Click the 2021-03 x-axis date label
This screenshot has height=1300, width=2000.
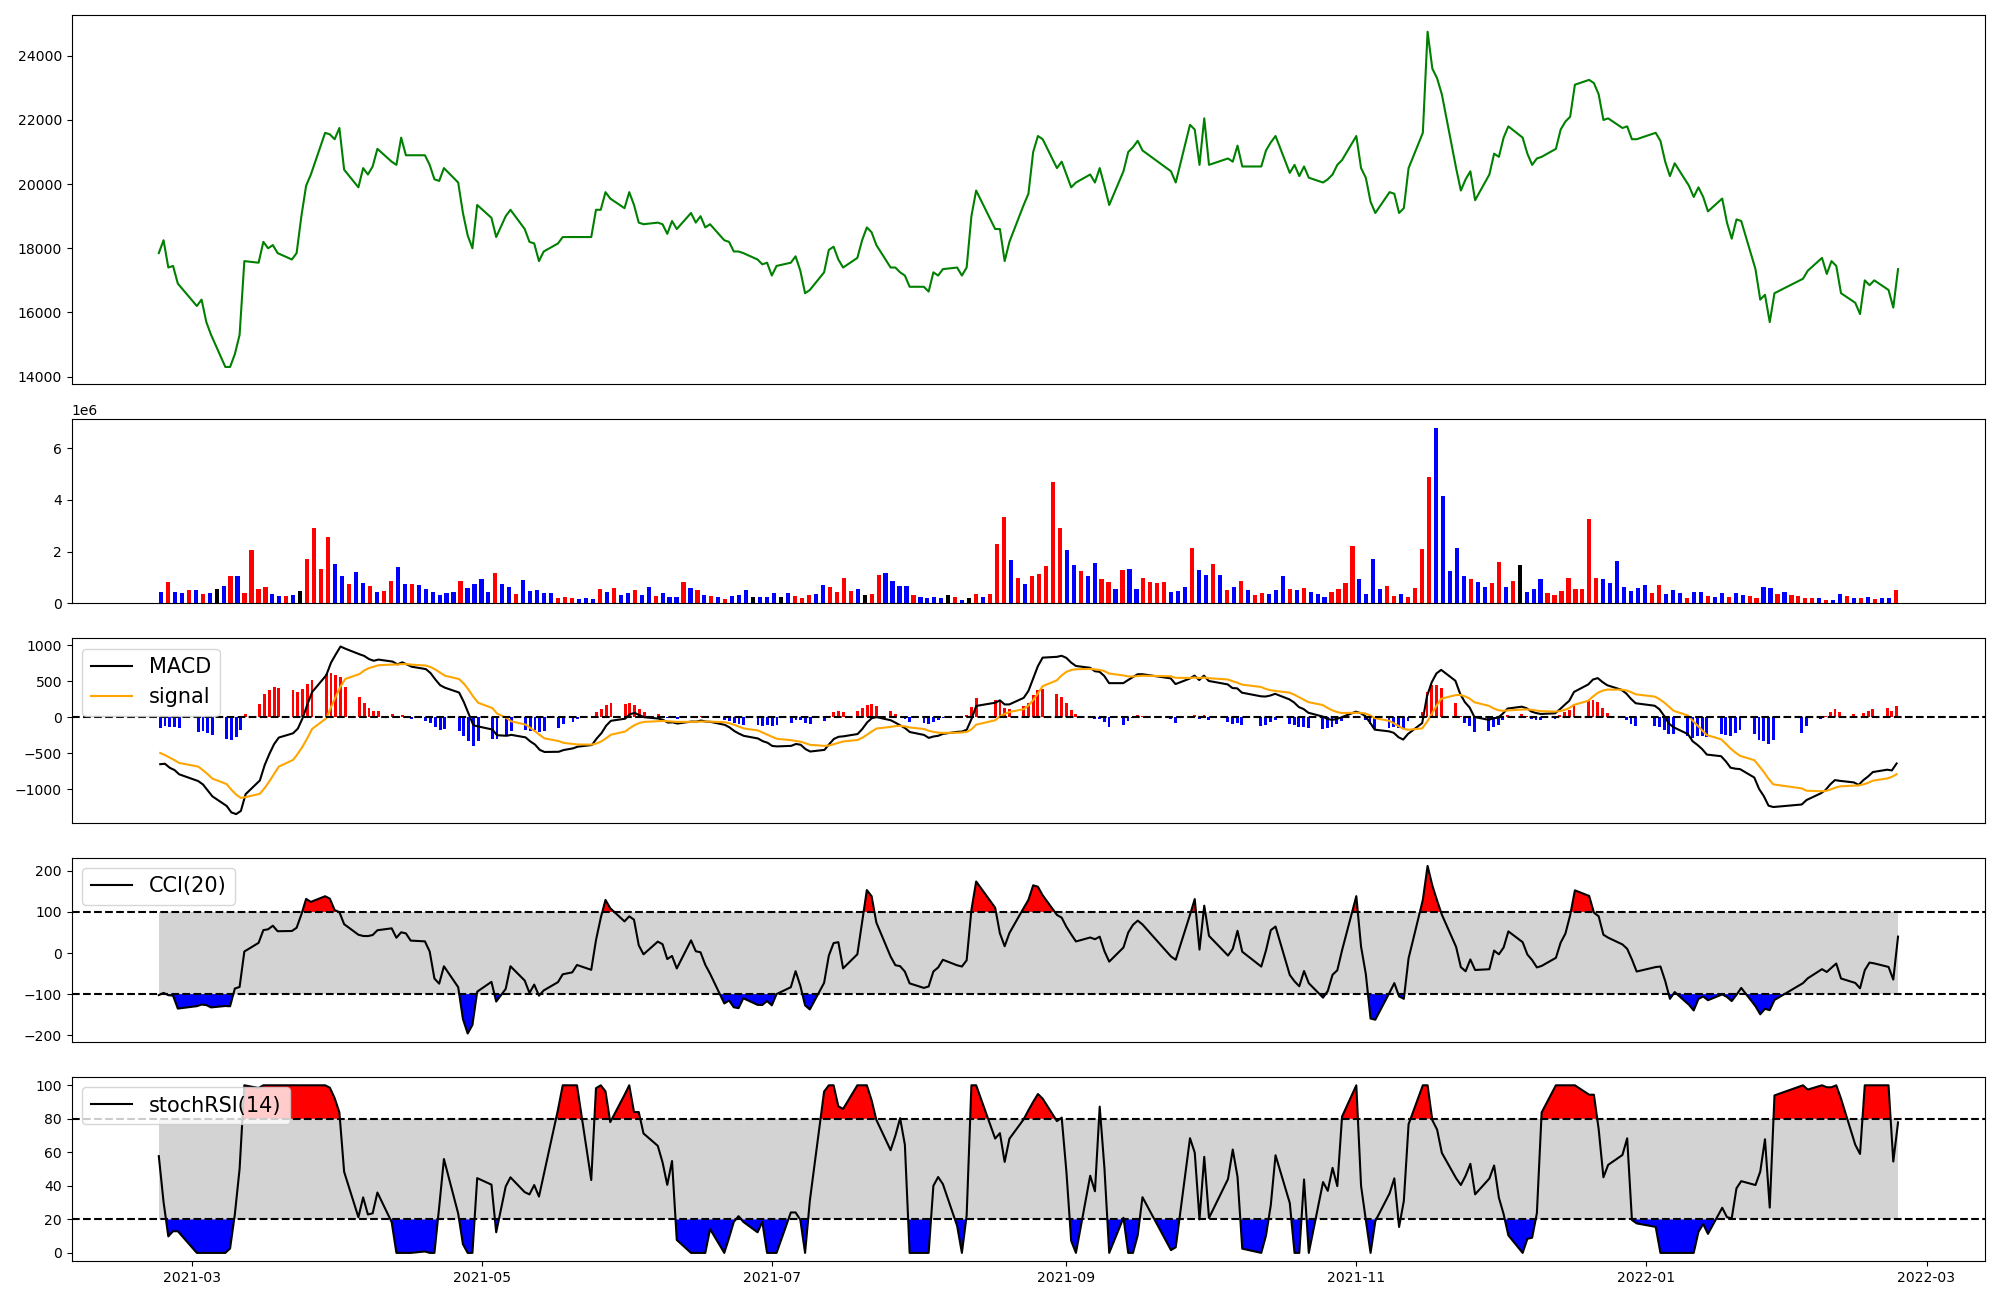pos(191,1277)
